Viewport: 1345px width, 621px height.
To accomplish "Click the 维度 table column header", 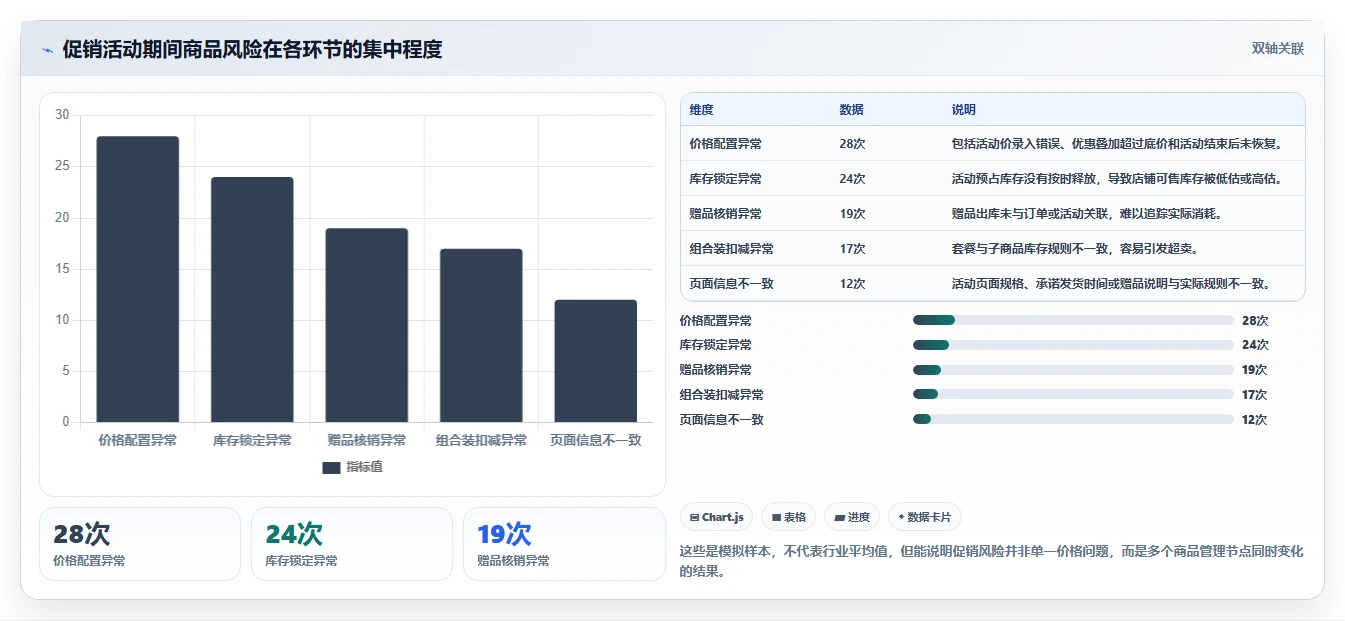I will (x=701, y=110).
